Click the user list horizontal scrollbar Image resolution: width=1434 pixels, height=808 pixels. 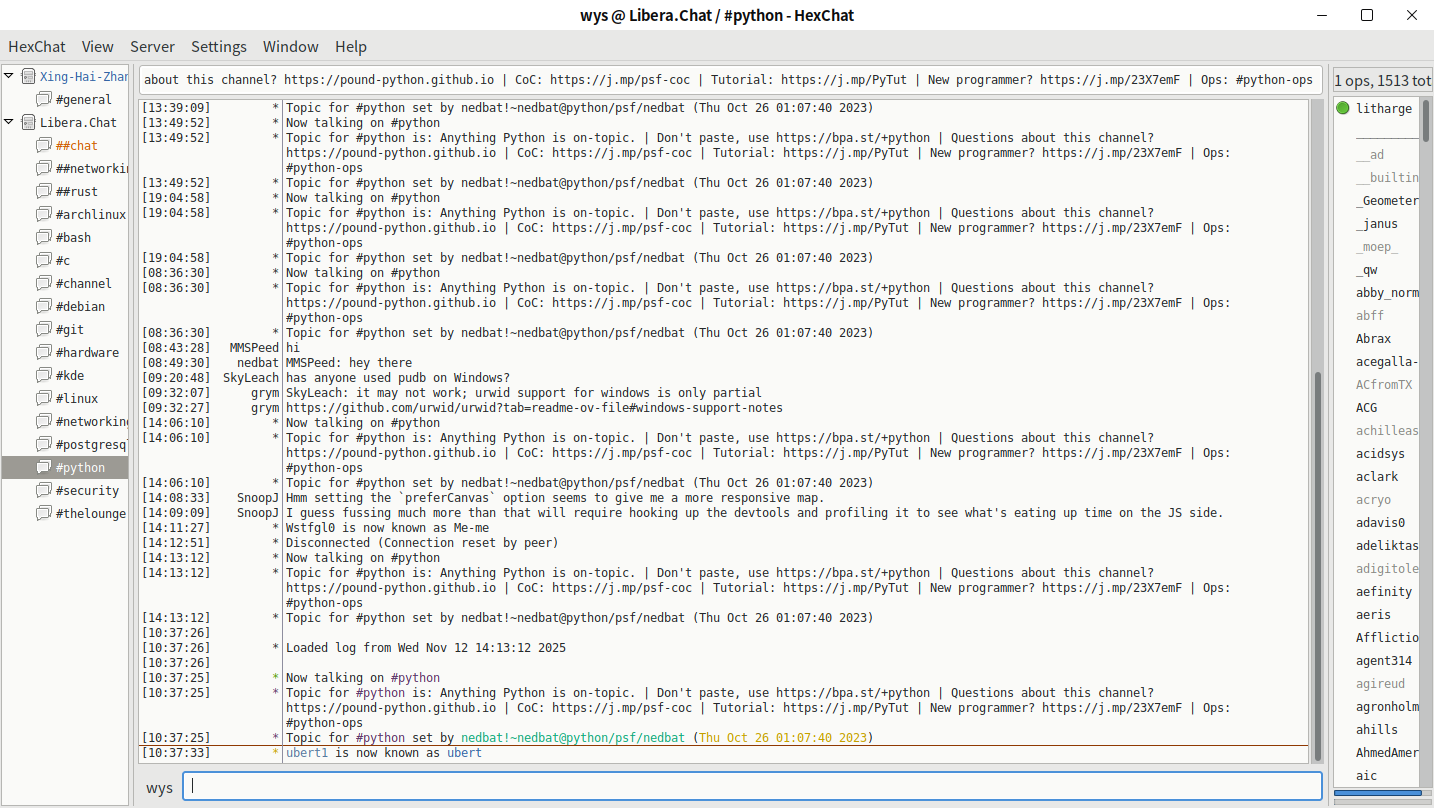click(x=1376, y=793)
